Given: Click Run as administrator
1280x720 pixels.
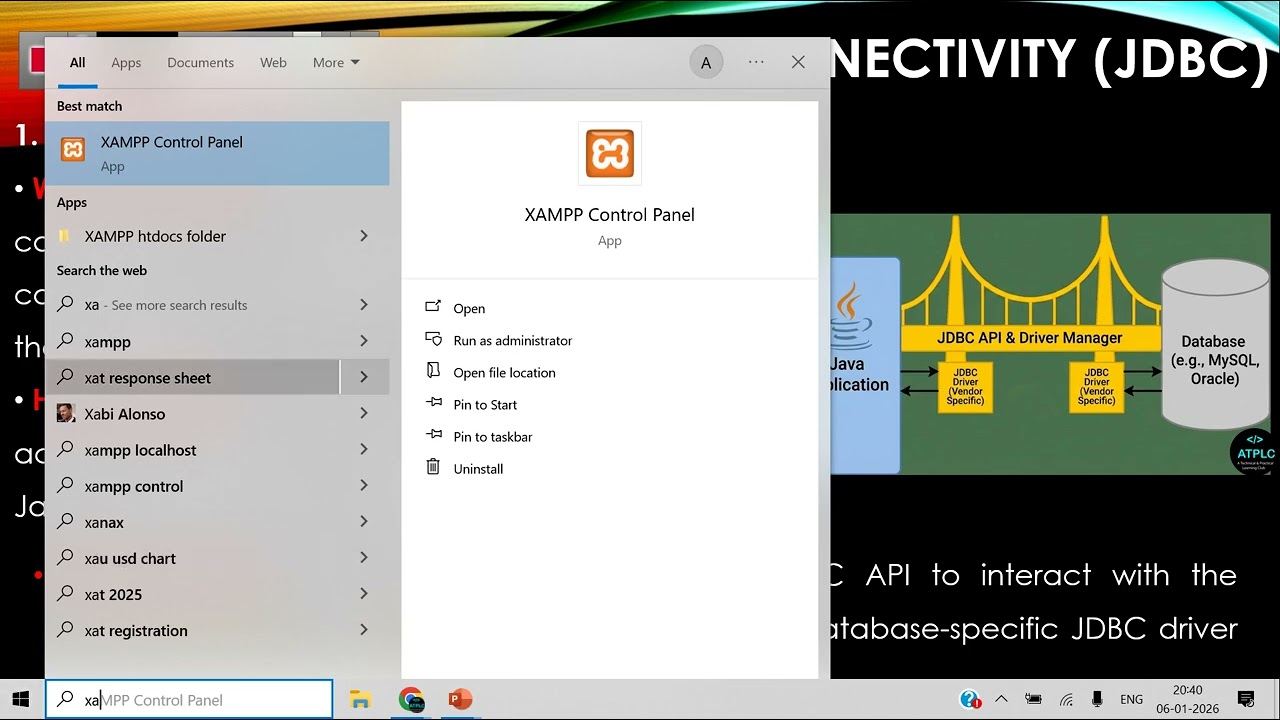Looking at the screenshot, I should [x=513, y=340].
